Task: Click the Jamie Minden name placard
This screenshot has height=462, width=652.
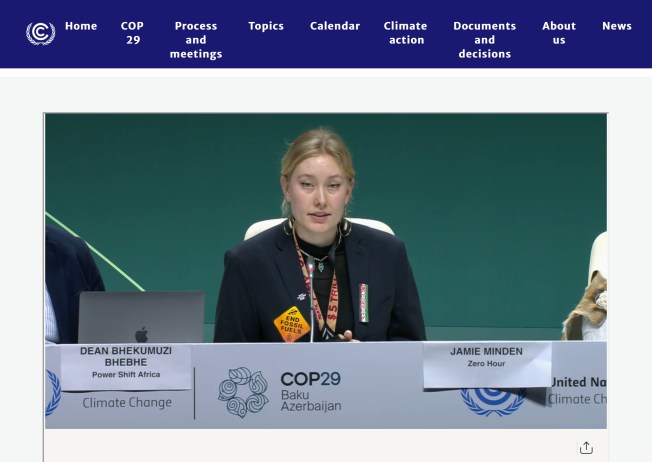Action: coord(486,364)
